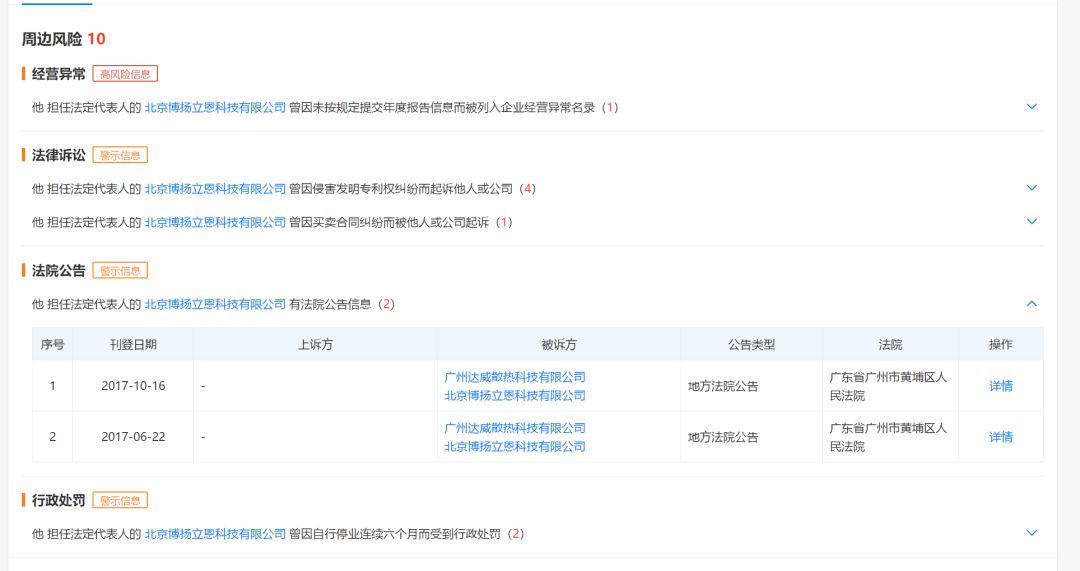Click 地方法院公告 in row 2

(x=723, y=437)
